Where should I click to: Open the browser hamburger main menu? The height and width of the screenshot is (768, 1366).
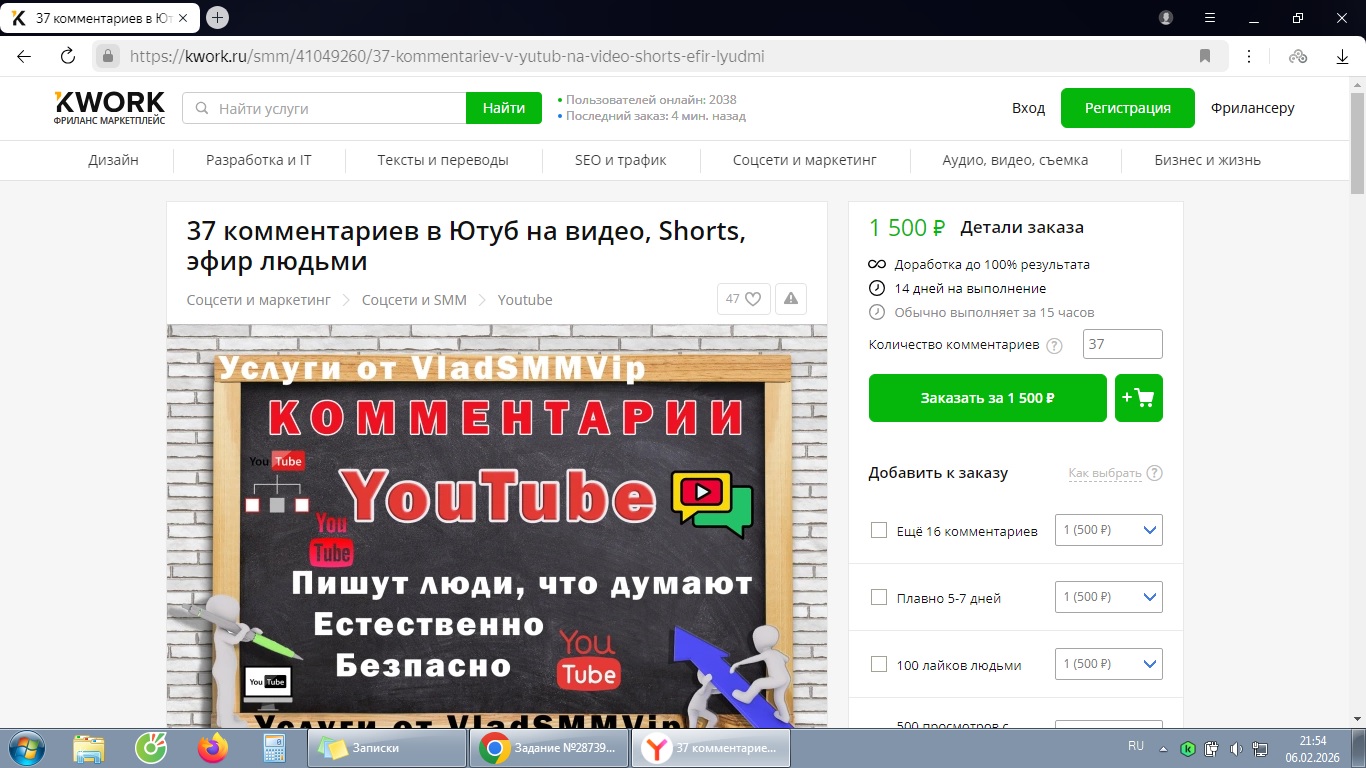tap(1210, 18)
